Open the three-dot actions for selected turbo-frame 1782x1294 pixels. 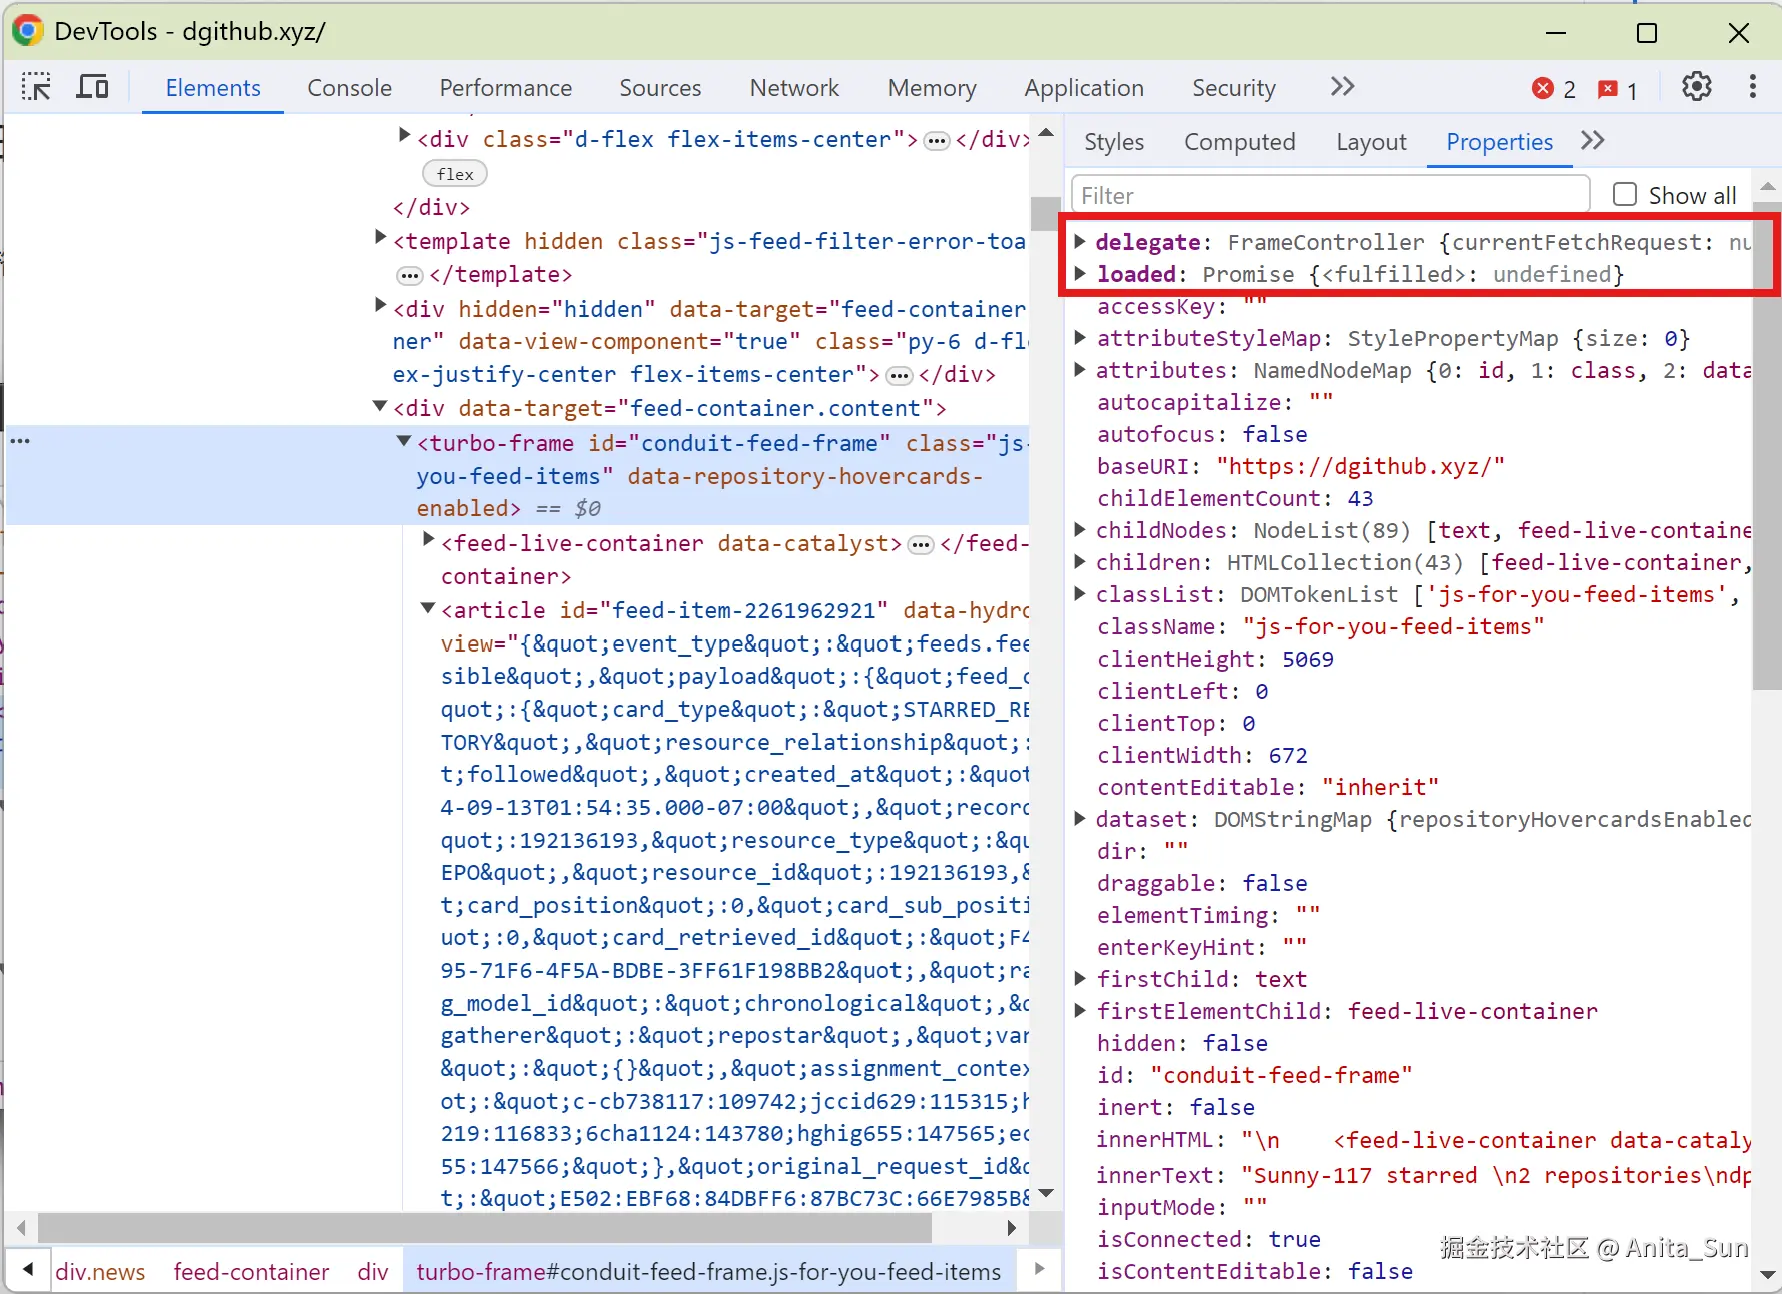pyautogui.click(x=20, y=441)
